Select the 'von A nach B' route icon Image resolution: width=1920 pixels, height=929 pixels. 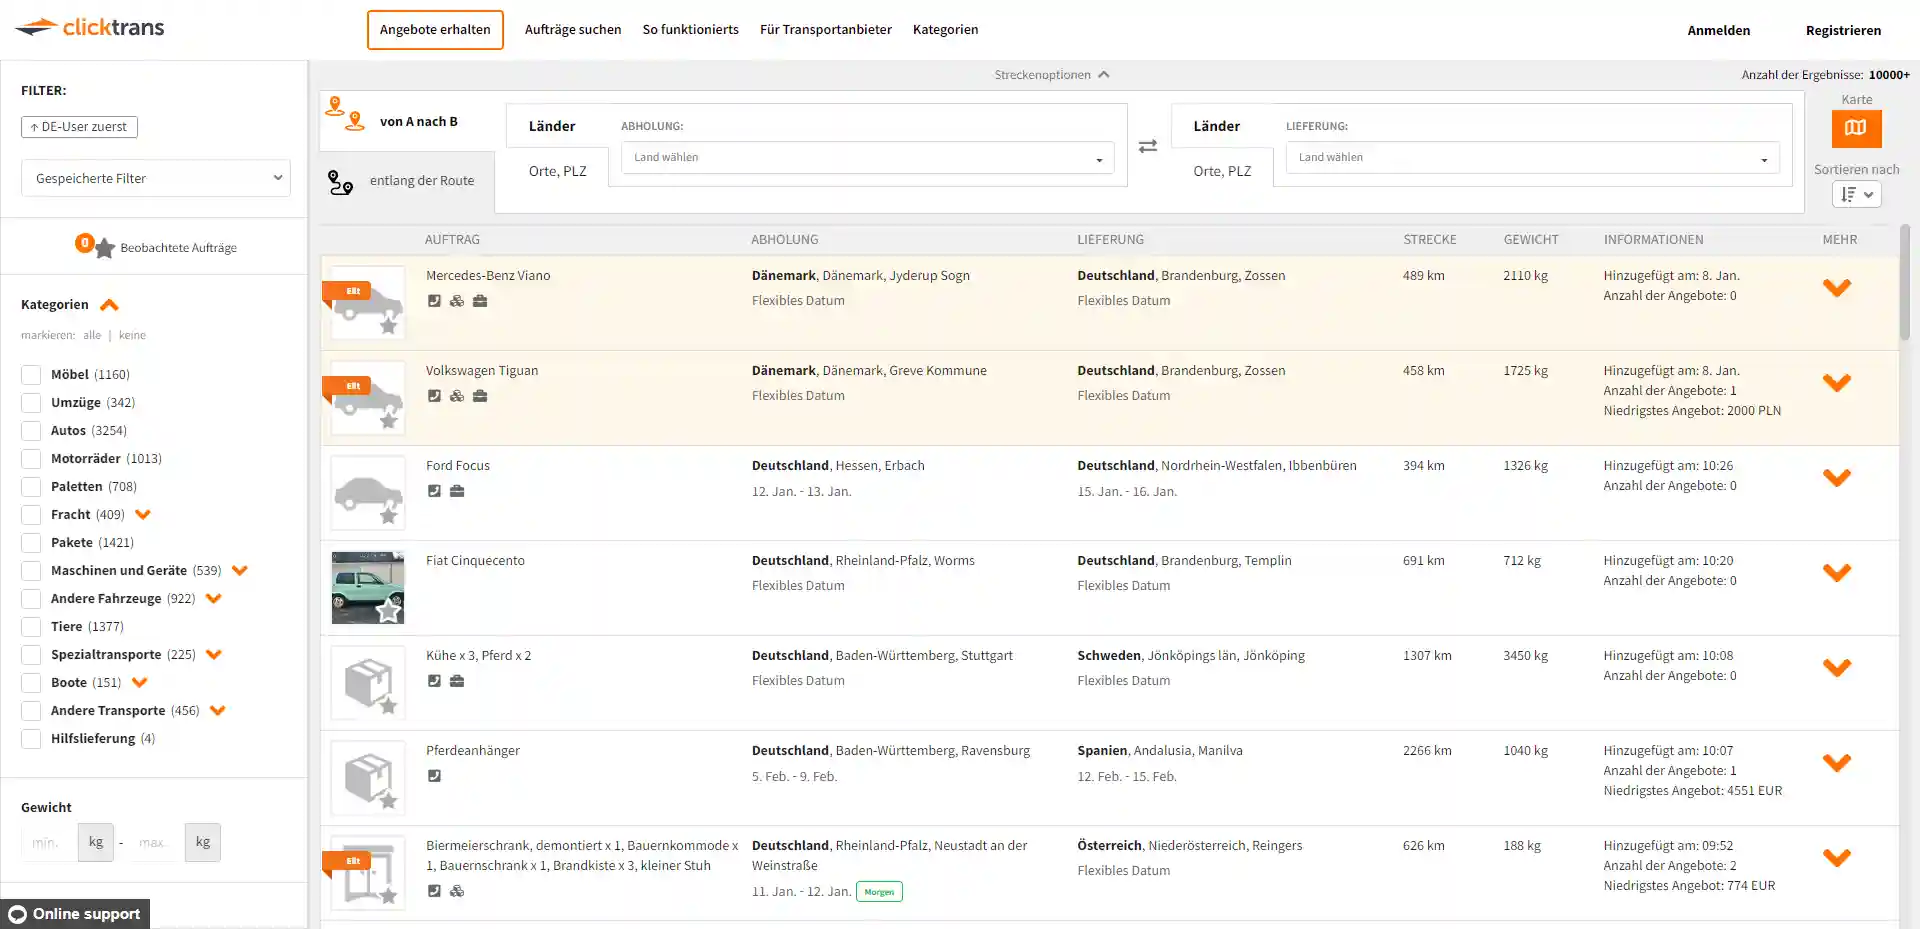[x=345, y=114]
